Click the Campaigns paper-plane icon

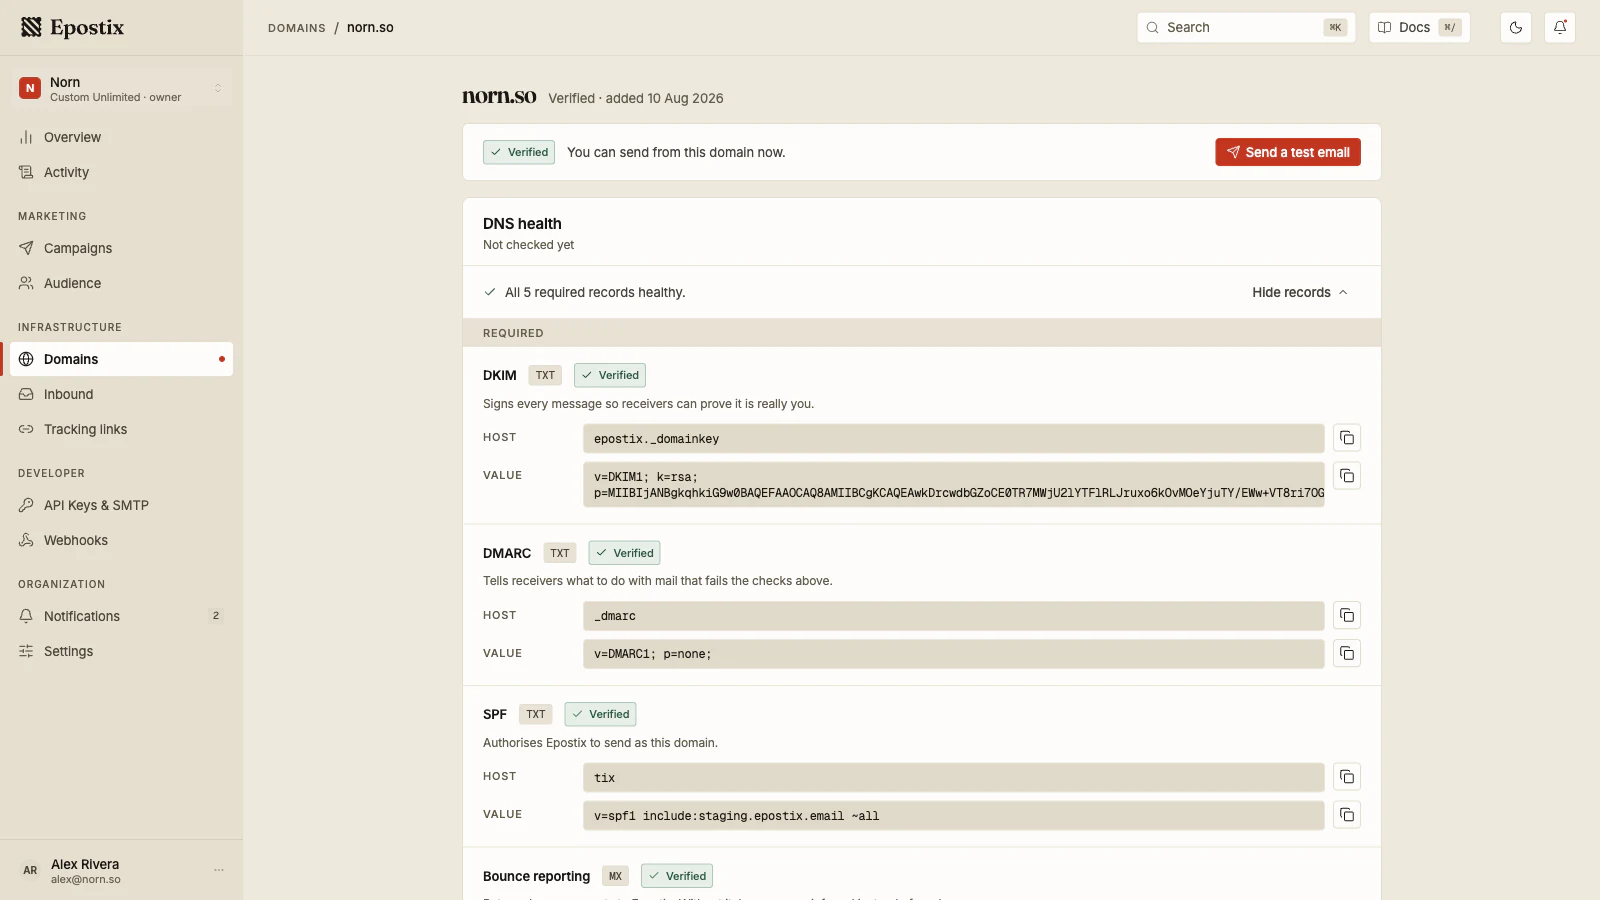coord(26,248)
